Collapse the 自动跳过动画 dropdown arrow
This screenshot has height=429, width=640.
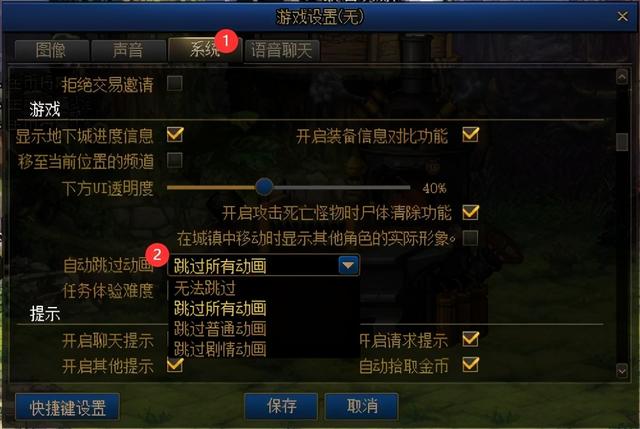point(348,265)
